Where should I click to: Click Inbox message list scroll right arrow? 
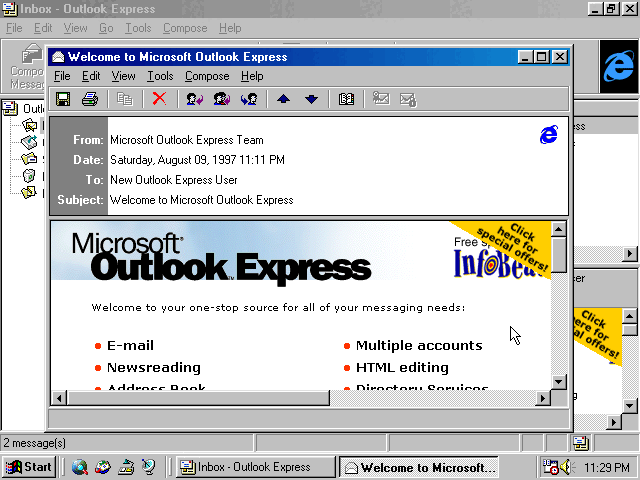point(630,253)
